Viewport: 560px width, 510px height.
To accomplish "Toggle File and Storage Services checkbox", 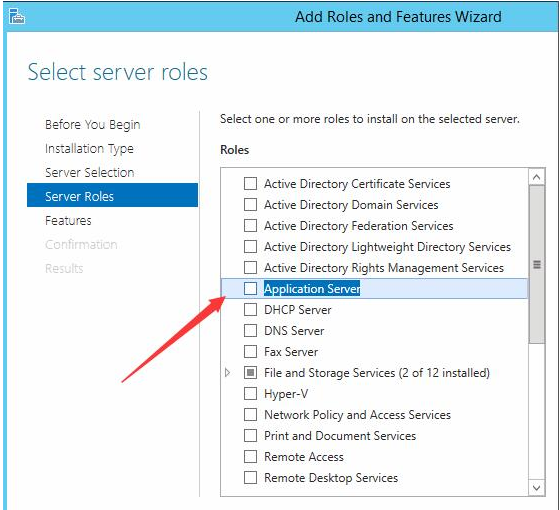I will click(x=250, y=372).
